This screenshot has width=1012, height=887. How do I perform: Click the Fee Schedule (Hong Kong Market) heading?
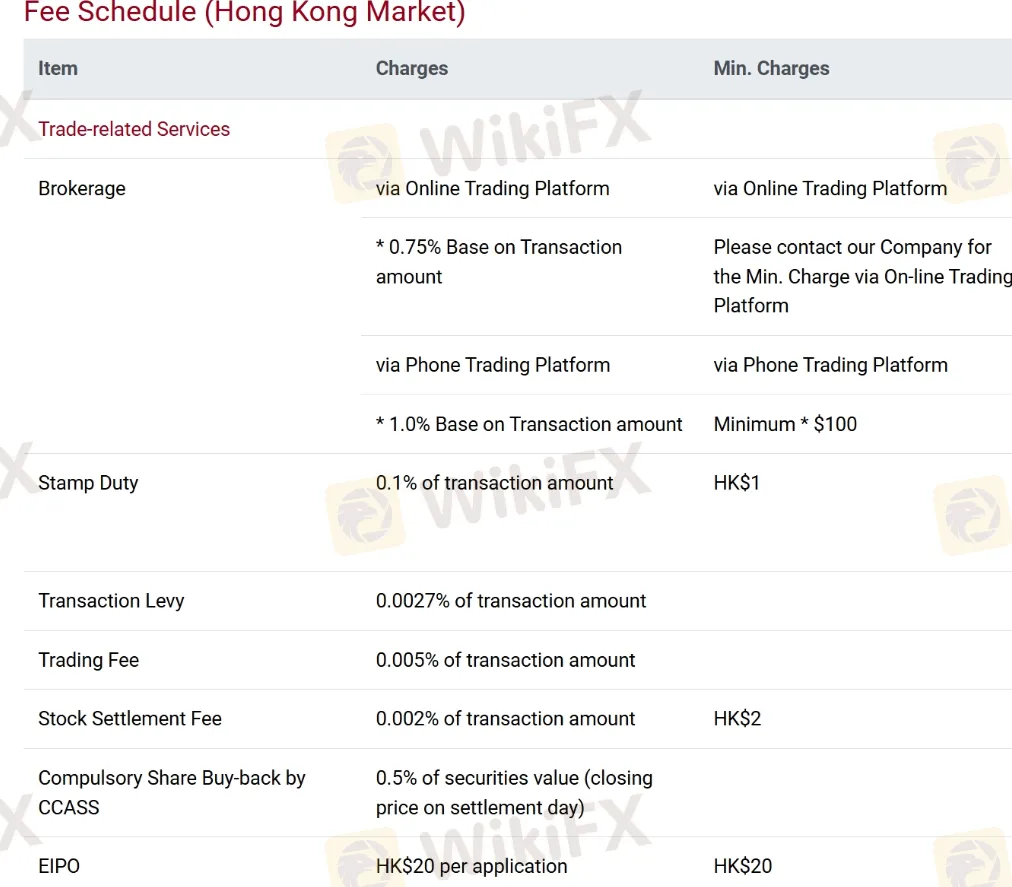tap(244, 14)
